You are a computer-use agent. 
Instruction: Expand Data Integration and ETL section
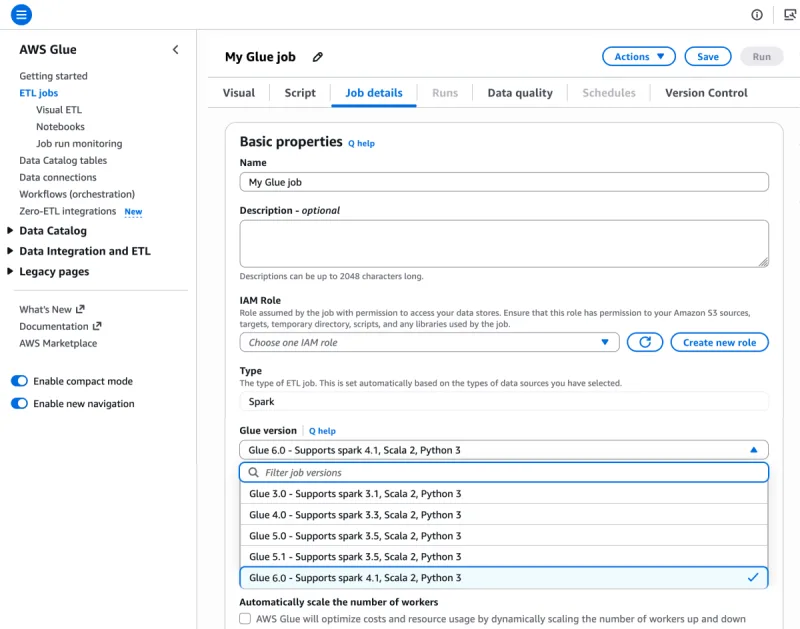(10, 251)
